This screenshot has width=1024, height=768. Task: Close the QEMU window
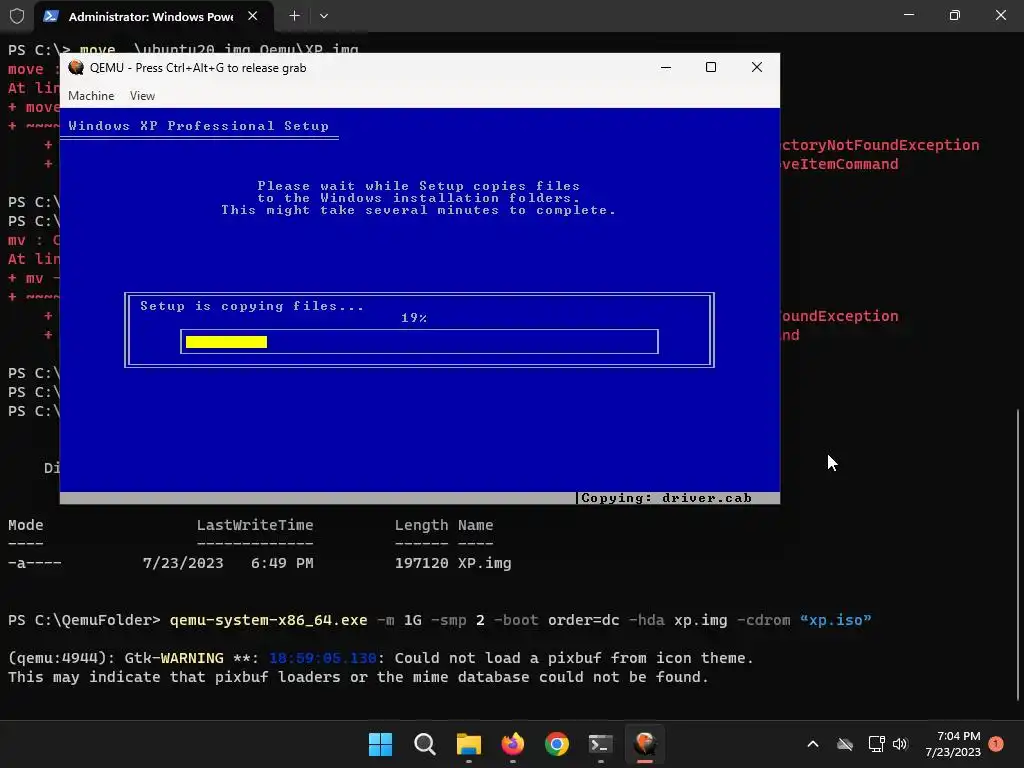[x=756, y=67]
